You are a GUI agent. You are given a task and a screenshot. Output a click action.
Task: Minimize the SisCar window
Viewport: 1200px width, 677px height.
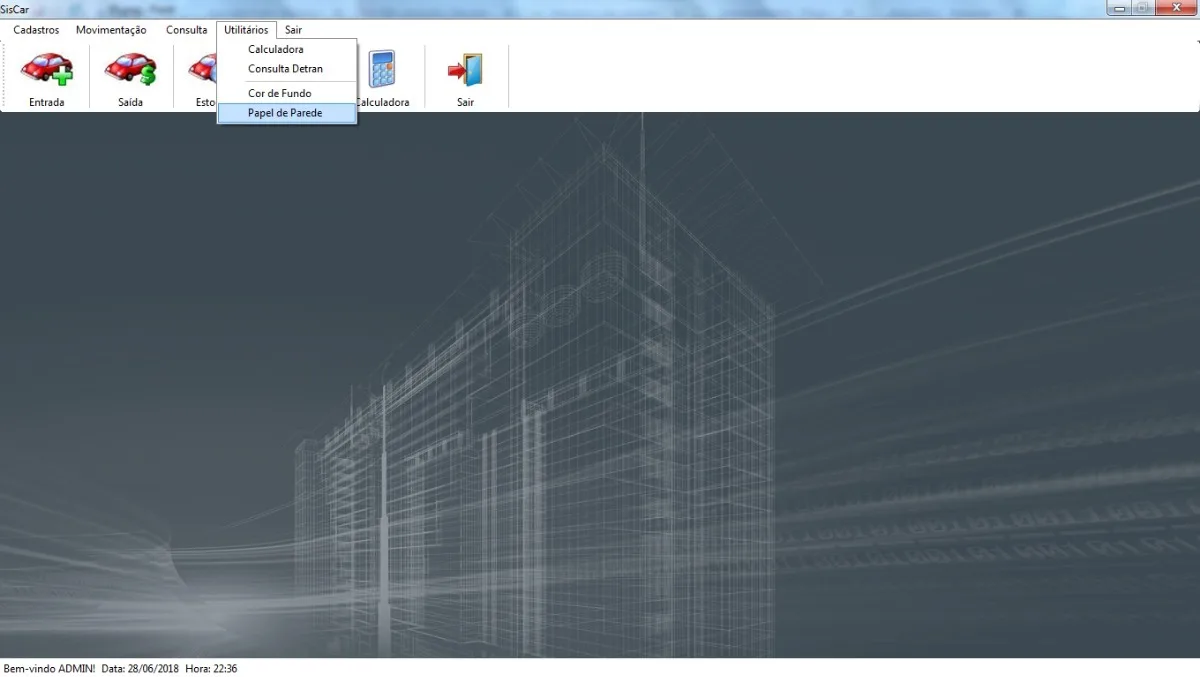pos(1119,8)
